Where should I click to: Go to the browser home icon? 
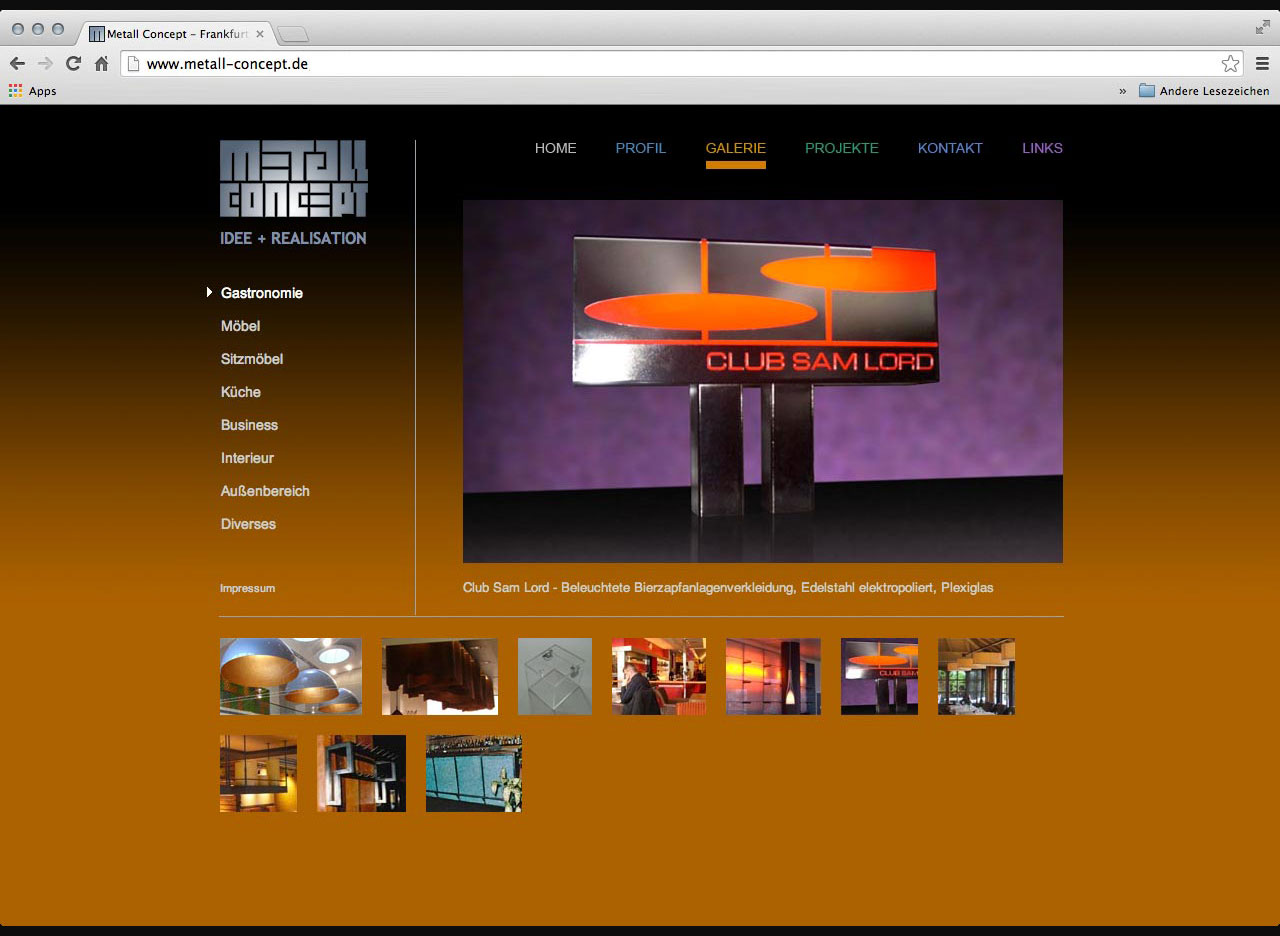pyautogui.click(x=101, y=63)
